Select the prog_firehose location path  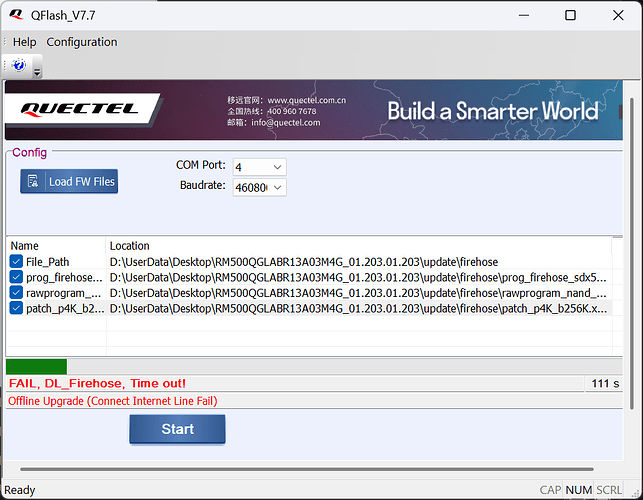pyautogui.click(x=358, y=277)
